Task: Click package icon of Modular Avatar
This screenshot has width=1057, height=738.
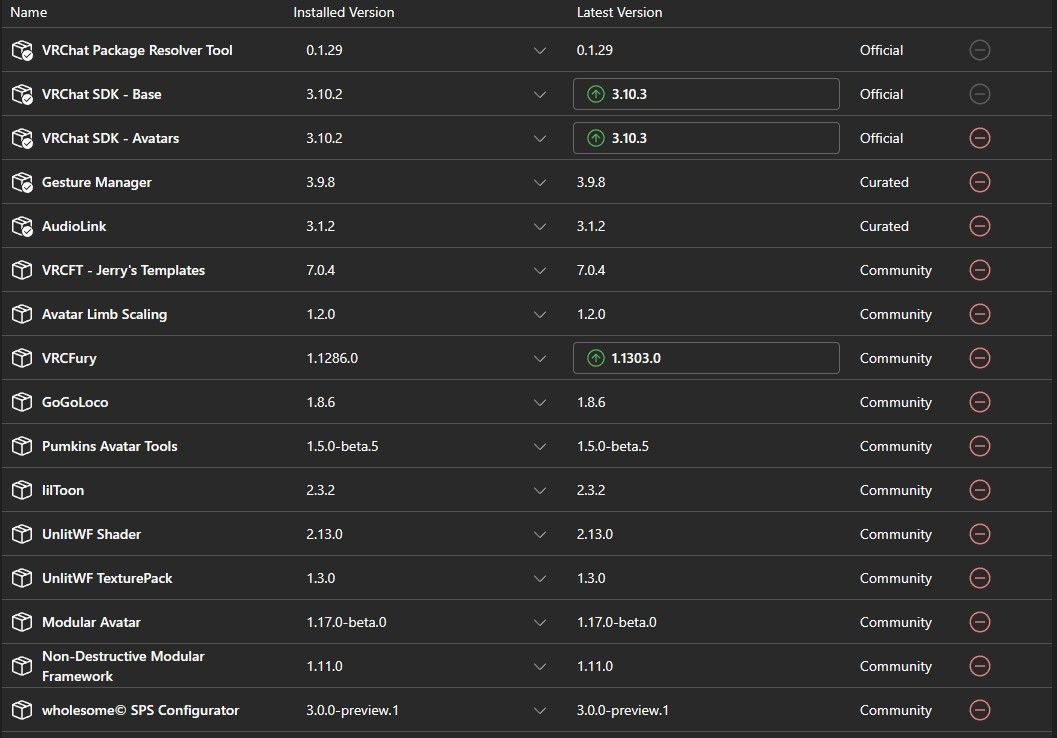Action: point(22,622)
